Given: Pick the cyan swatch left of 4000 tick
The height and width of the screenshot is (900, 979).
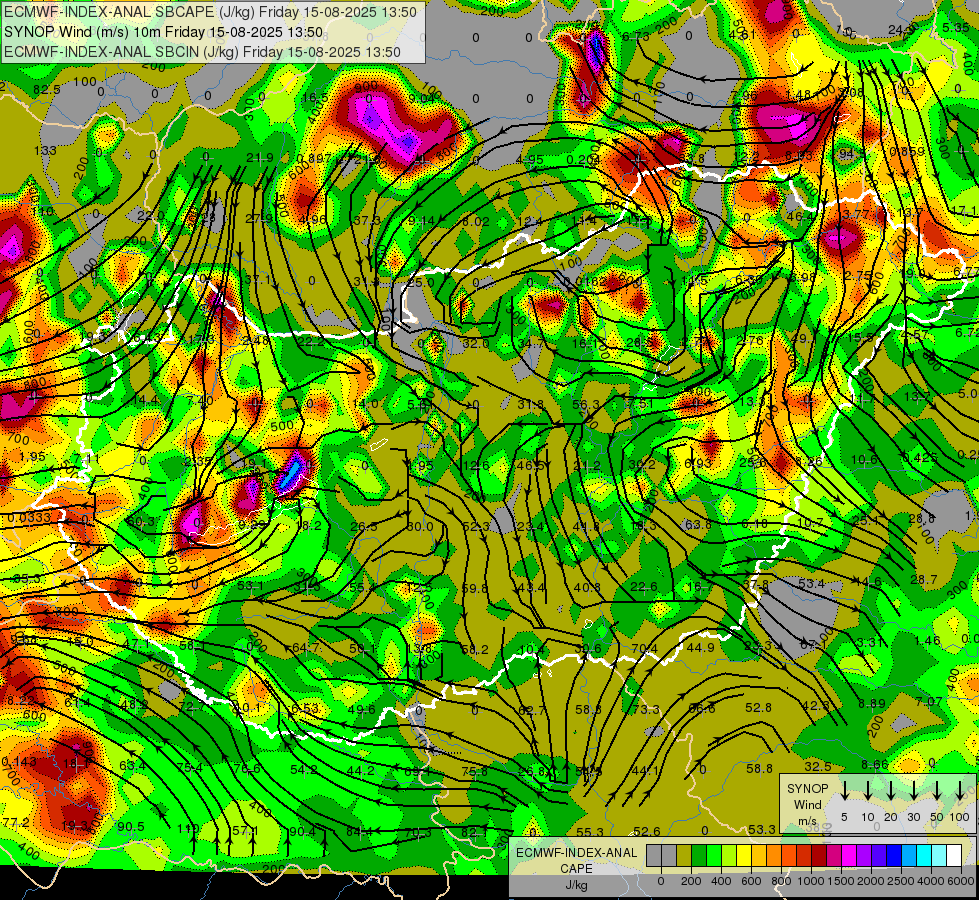Looking at the screenshot, I should point(924,855).
